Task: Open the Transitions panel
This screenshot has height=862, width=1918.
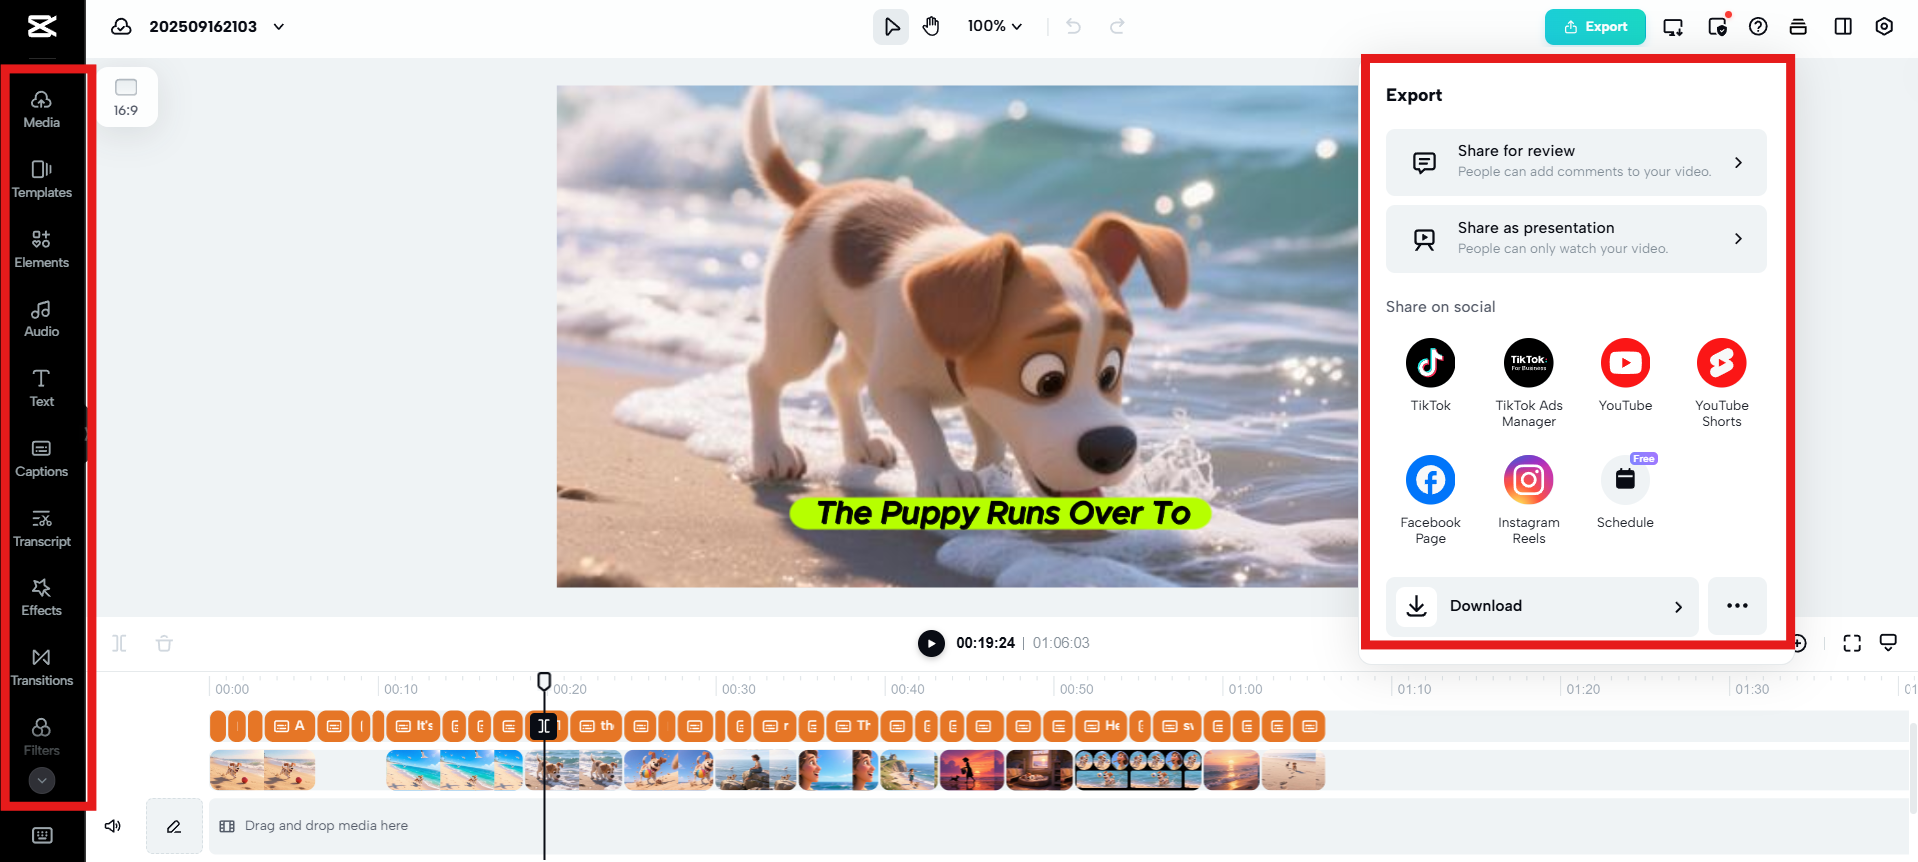Action: [x=42, y=667]
